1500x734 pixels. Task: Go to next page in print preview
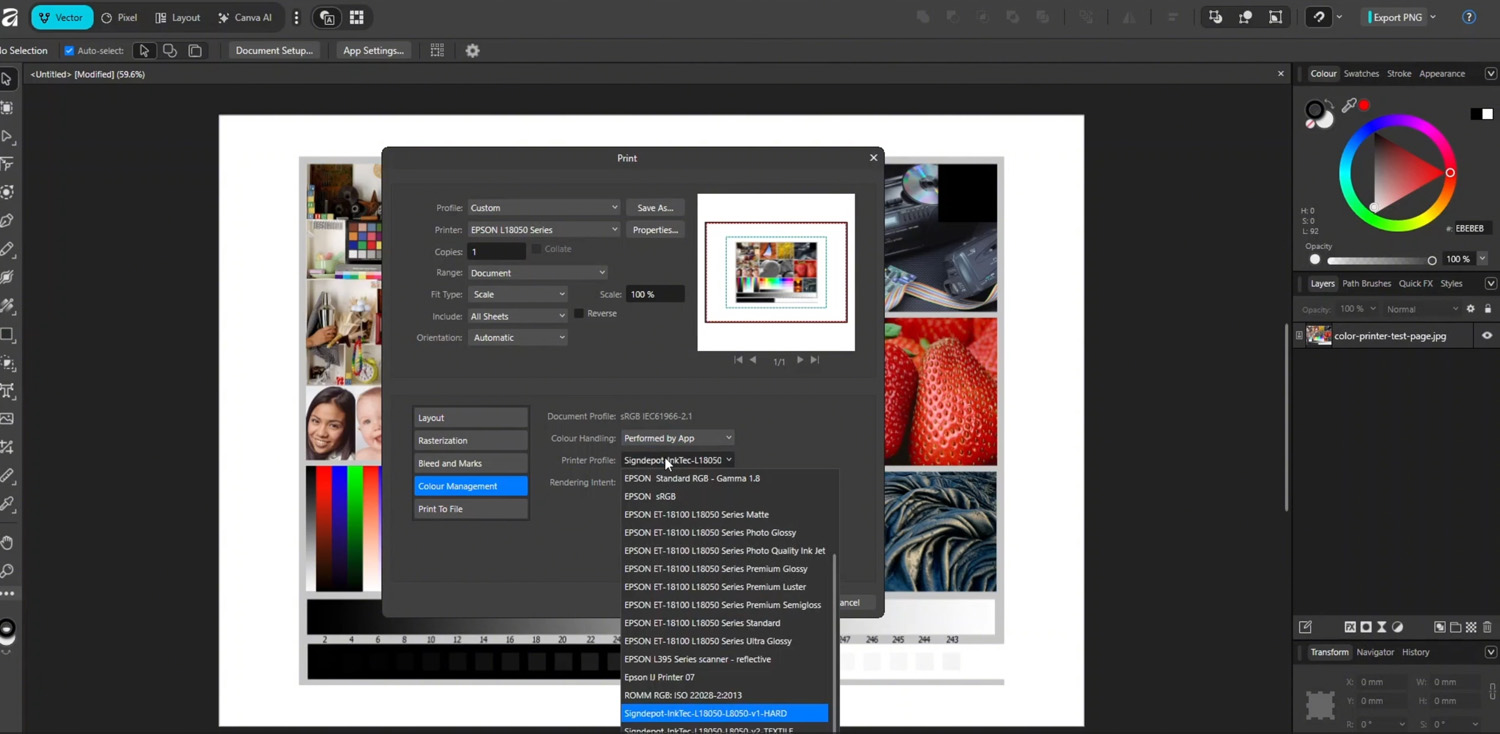coord(799,360)
